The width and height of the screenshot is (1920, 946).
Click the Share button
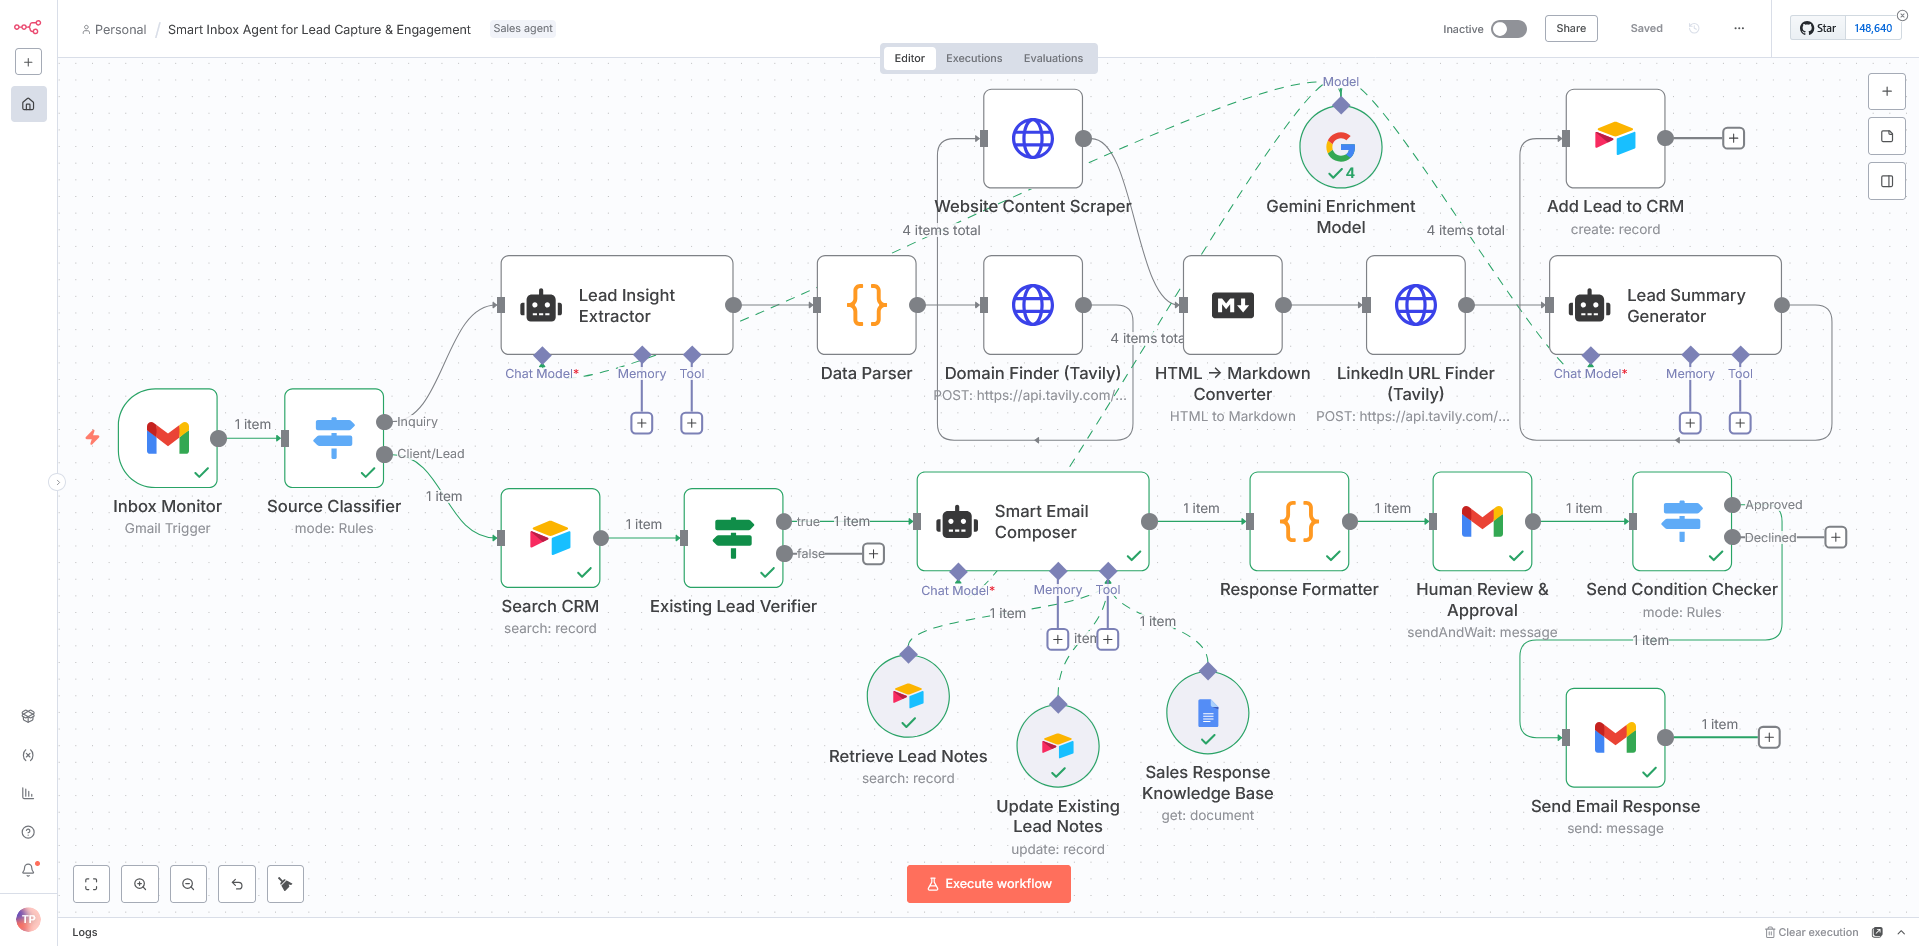[1570, 29]
